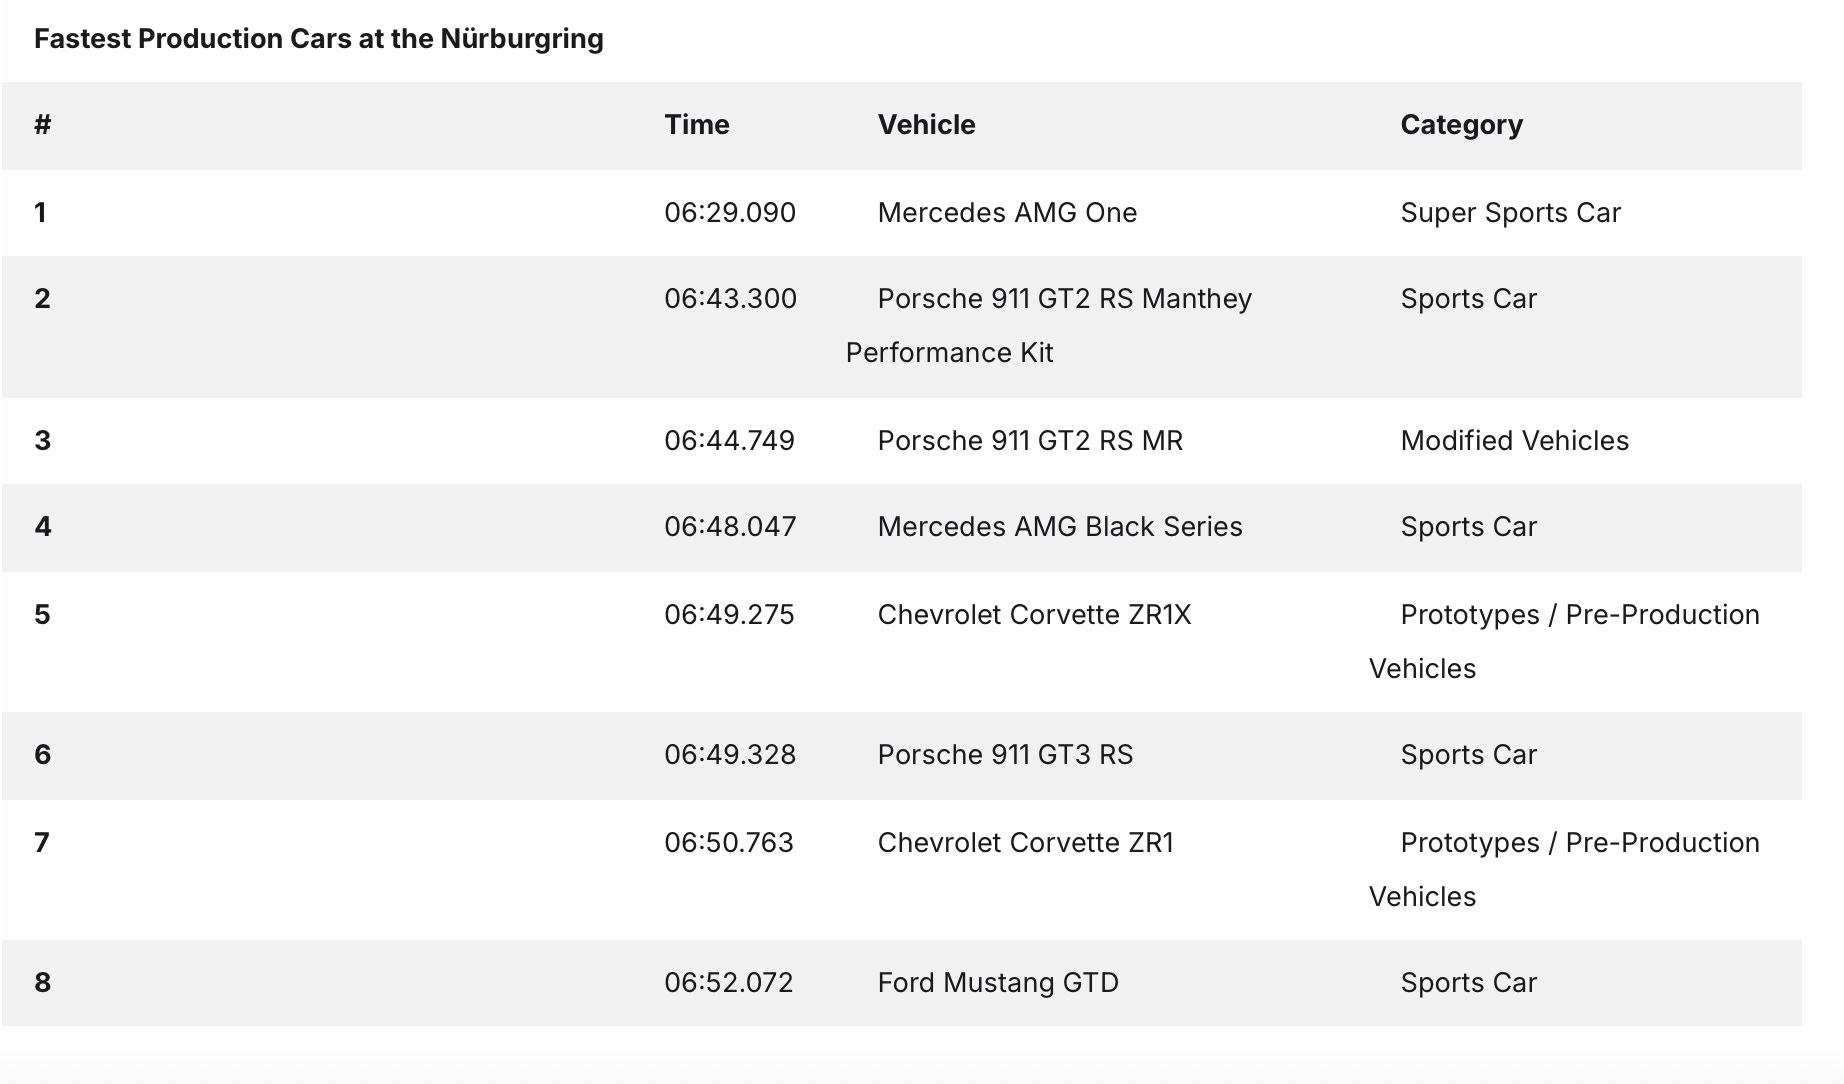Click the # rank column header
Image resolution: width=1844 pixels, height=1084 pixels.
[42, 125]
